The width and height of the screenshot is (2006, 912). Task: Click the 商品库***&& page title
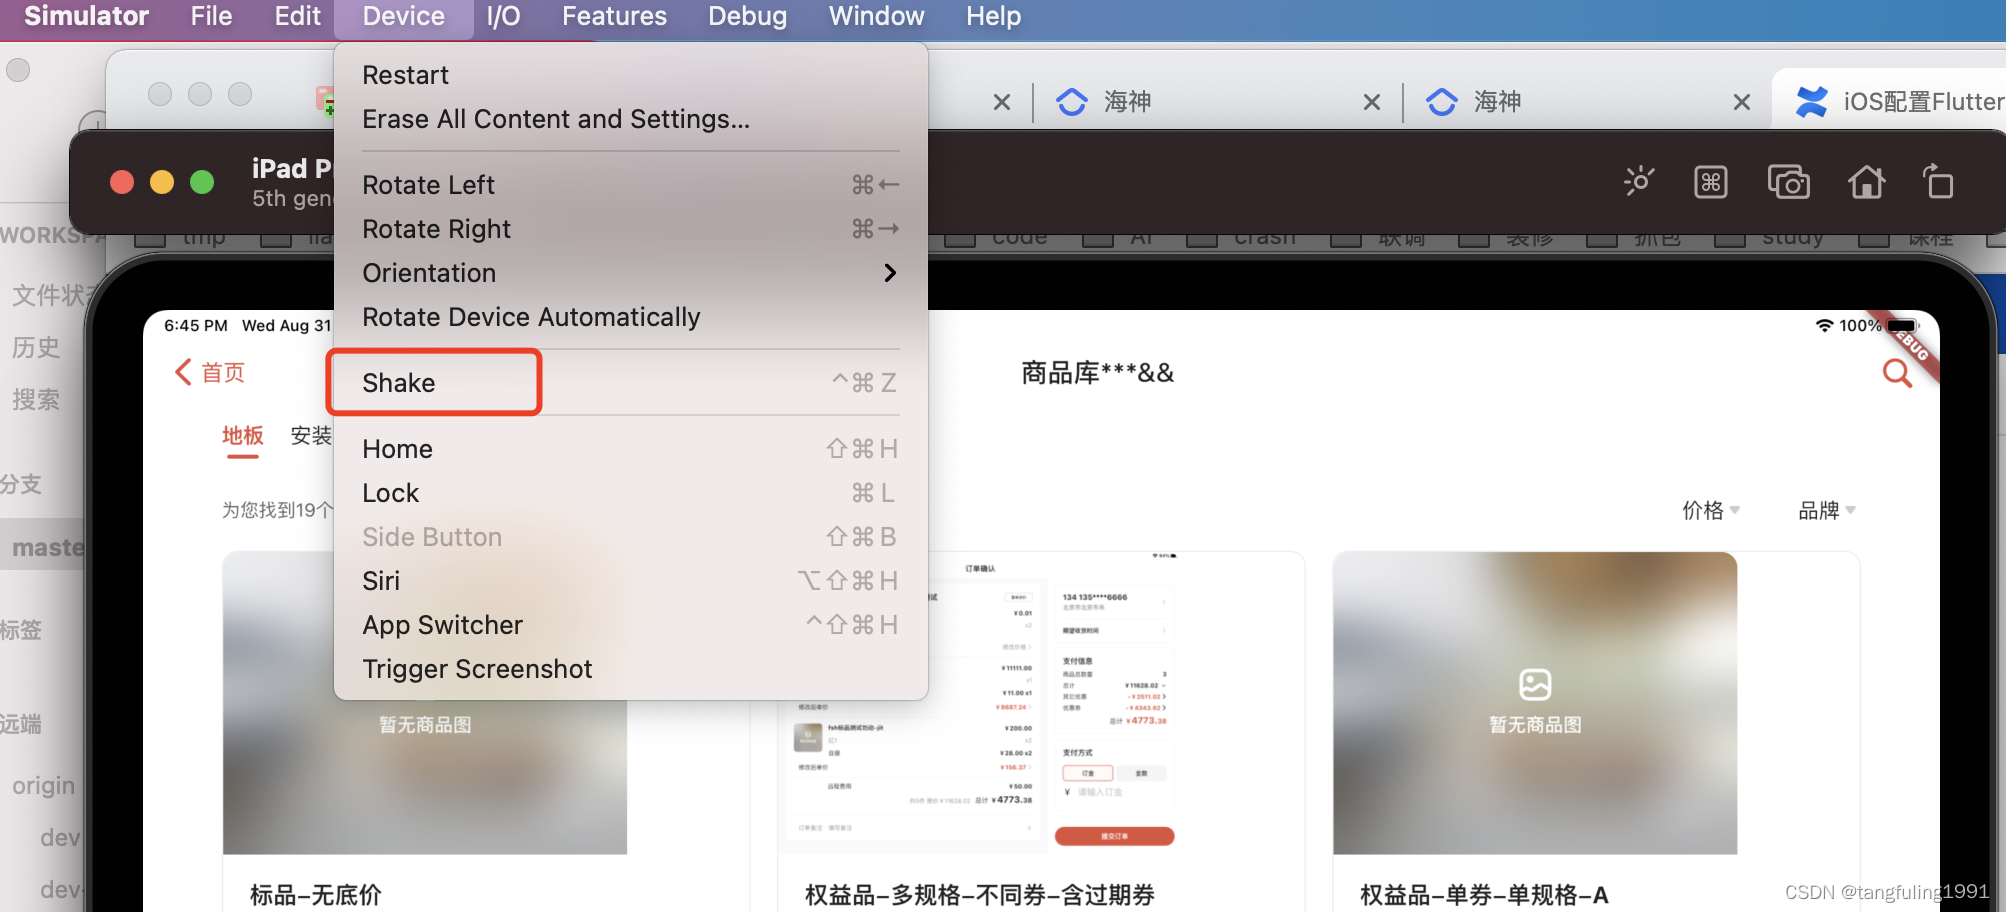point(1097,373)
